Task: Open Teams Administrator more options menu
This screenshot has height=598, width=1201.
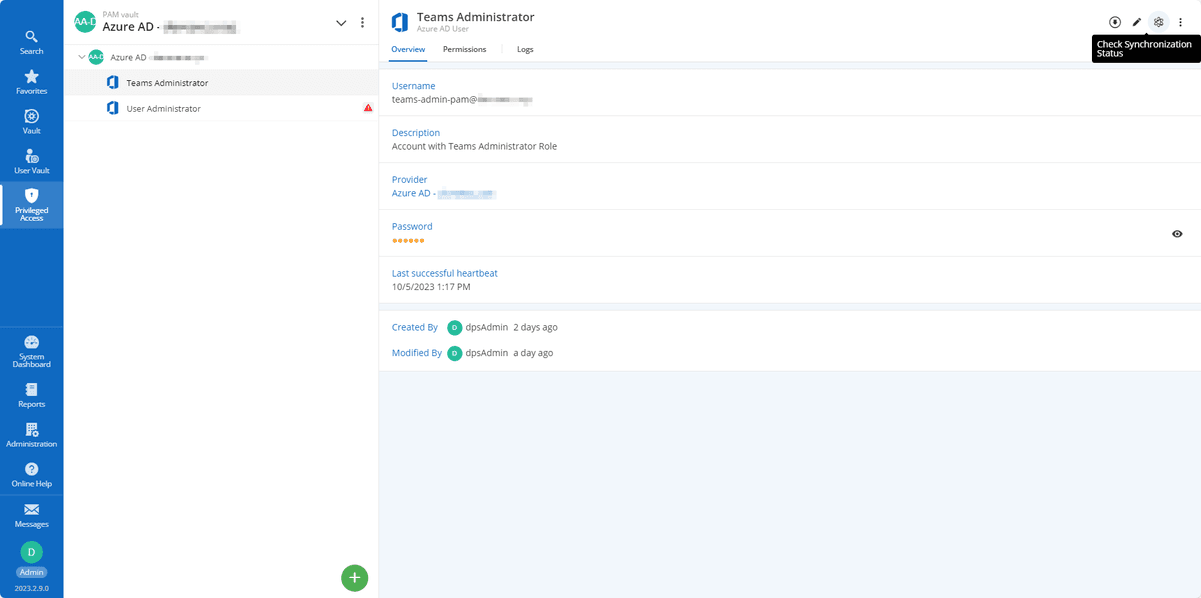Action: (1180, 22)
